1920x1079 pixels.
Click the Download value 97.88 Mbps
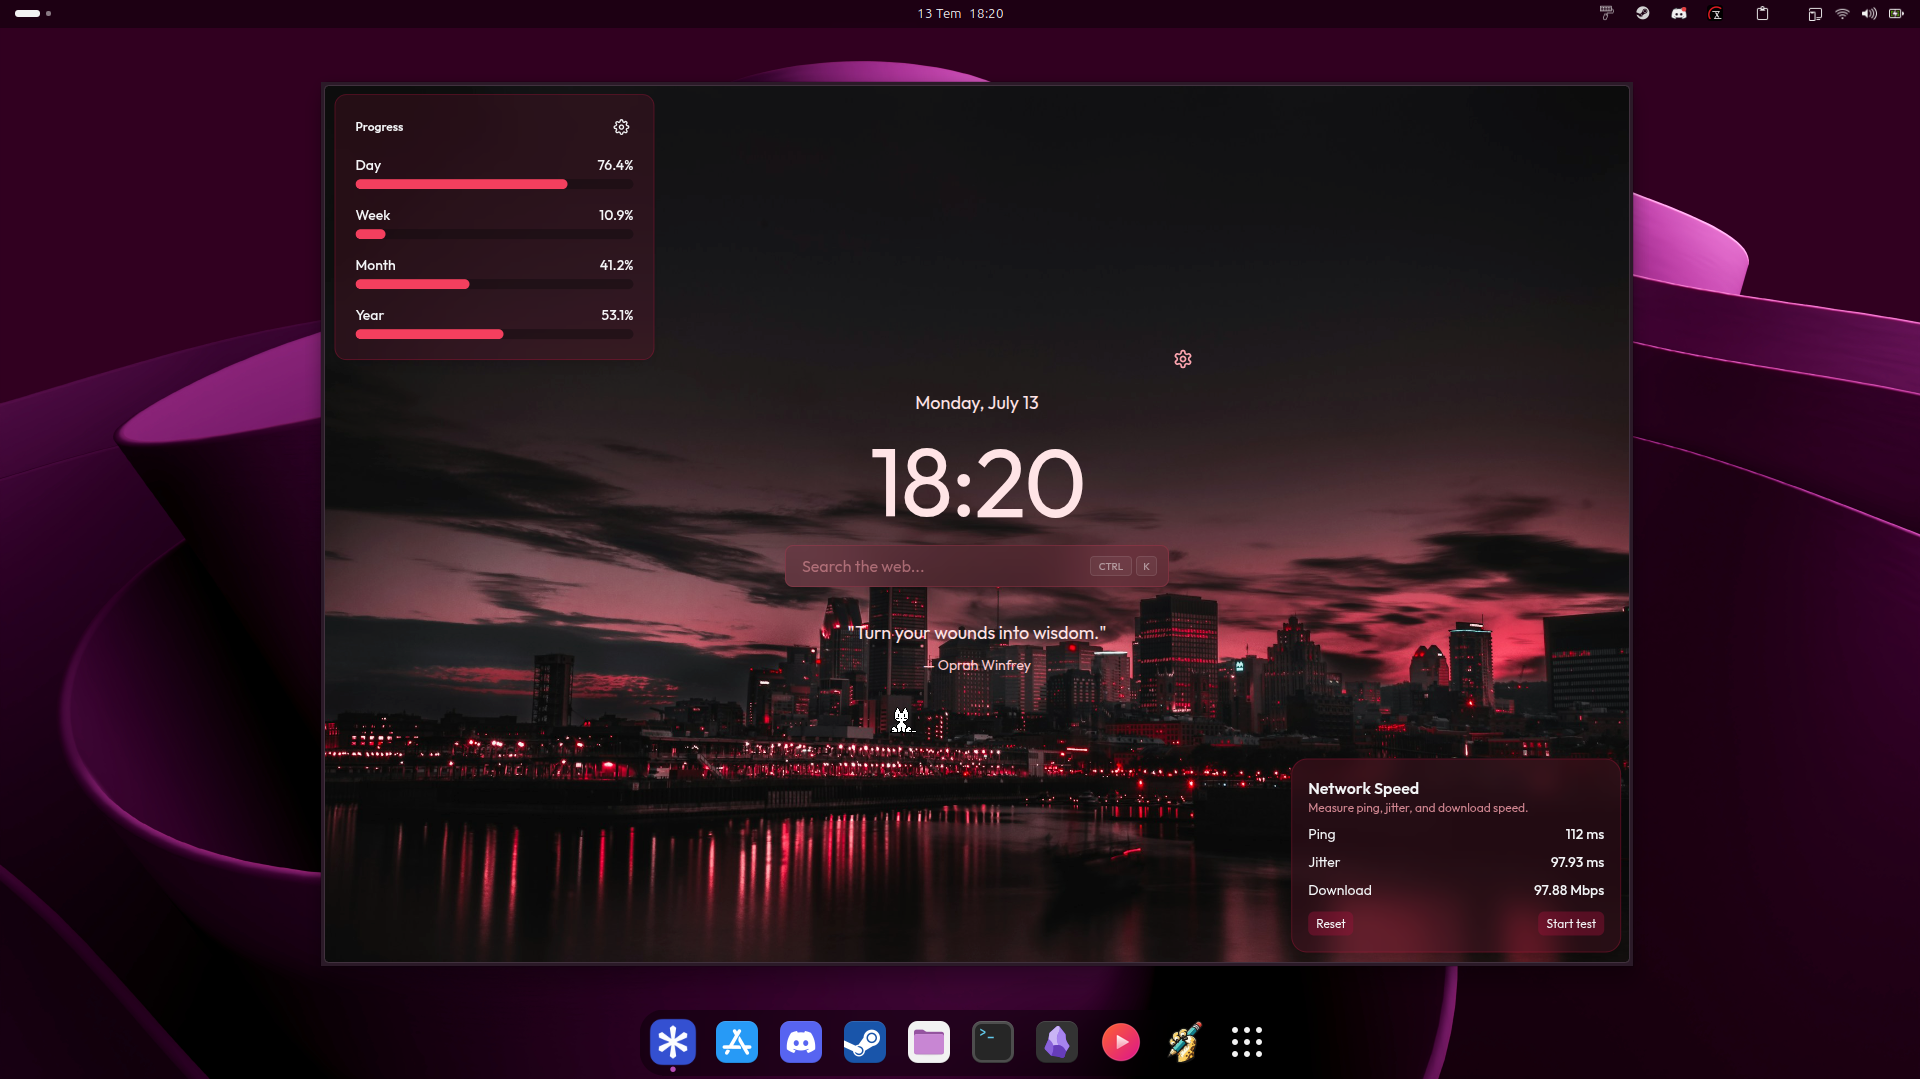(x=1569, y=890)
